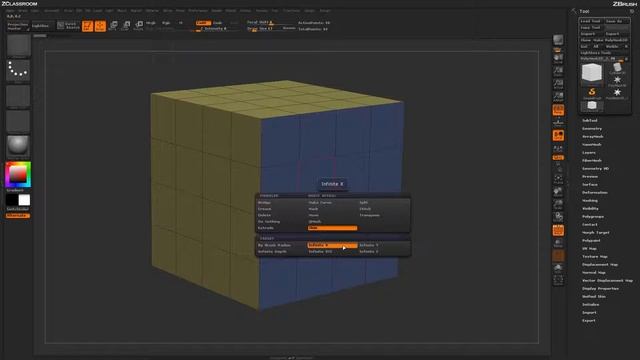Click the Scale view icon on right shelf
The image size is (640, 360).
pyautogui.click(x=558, y=204)
